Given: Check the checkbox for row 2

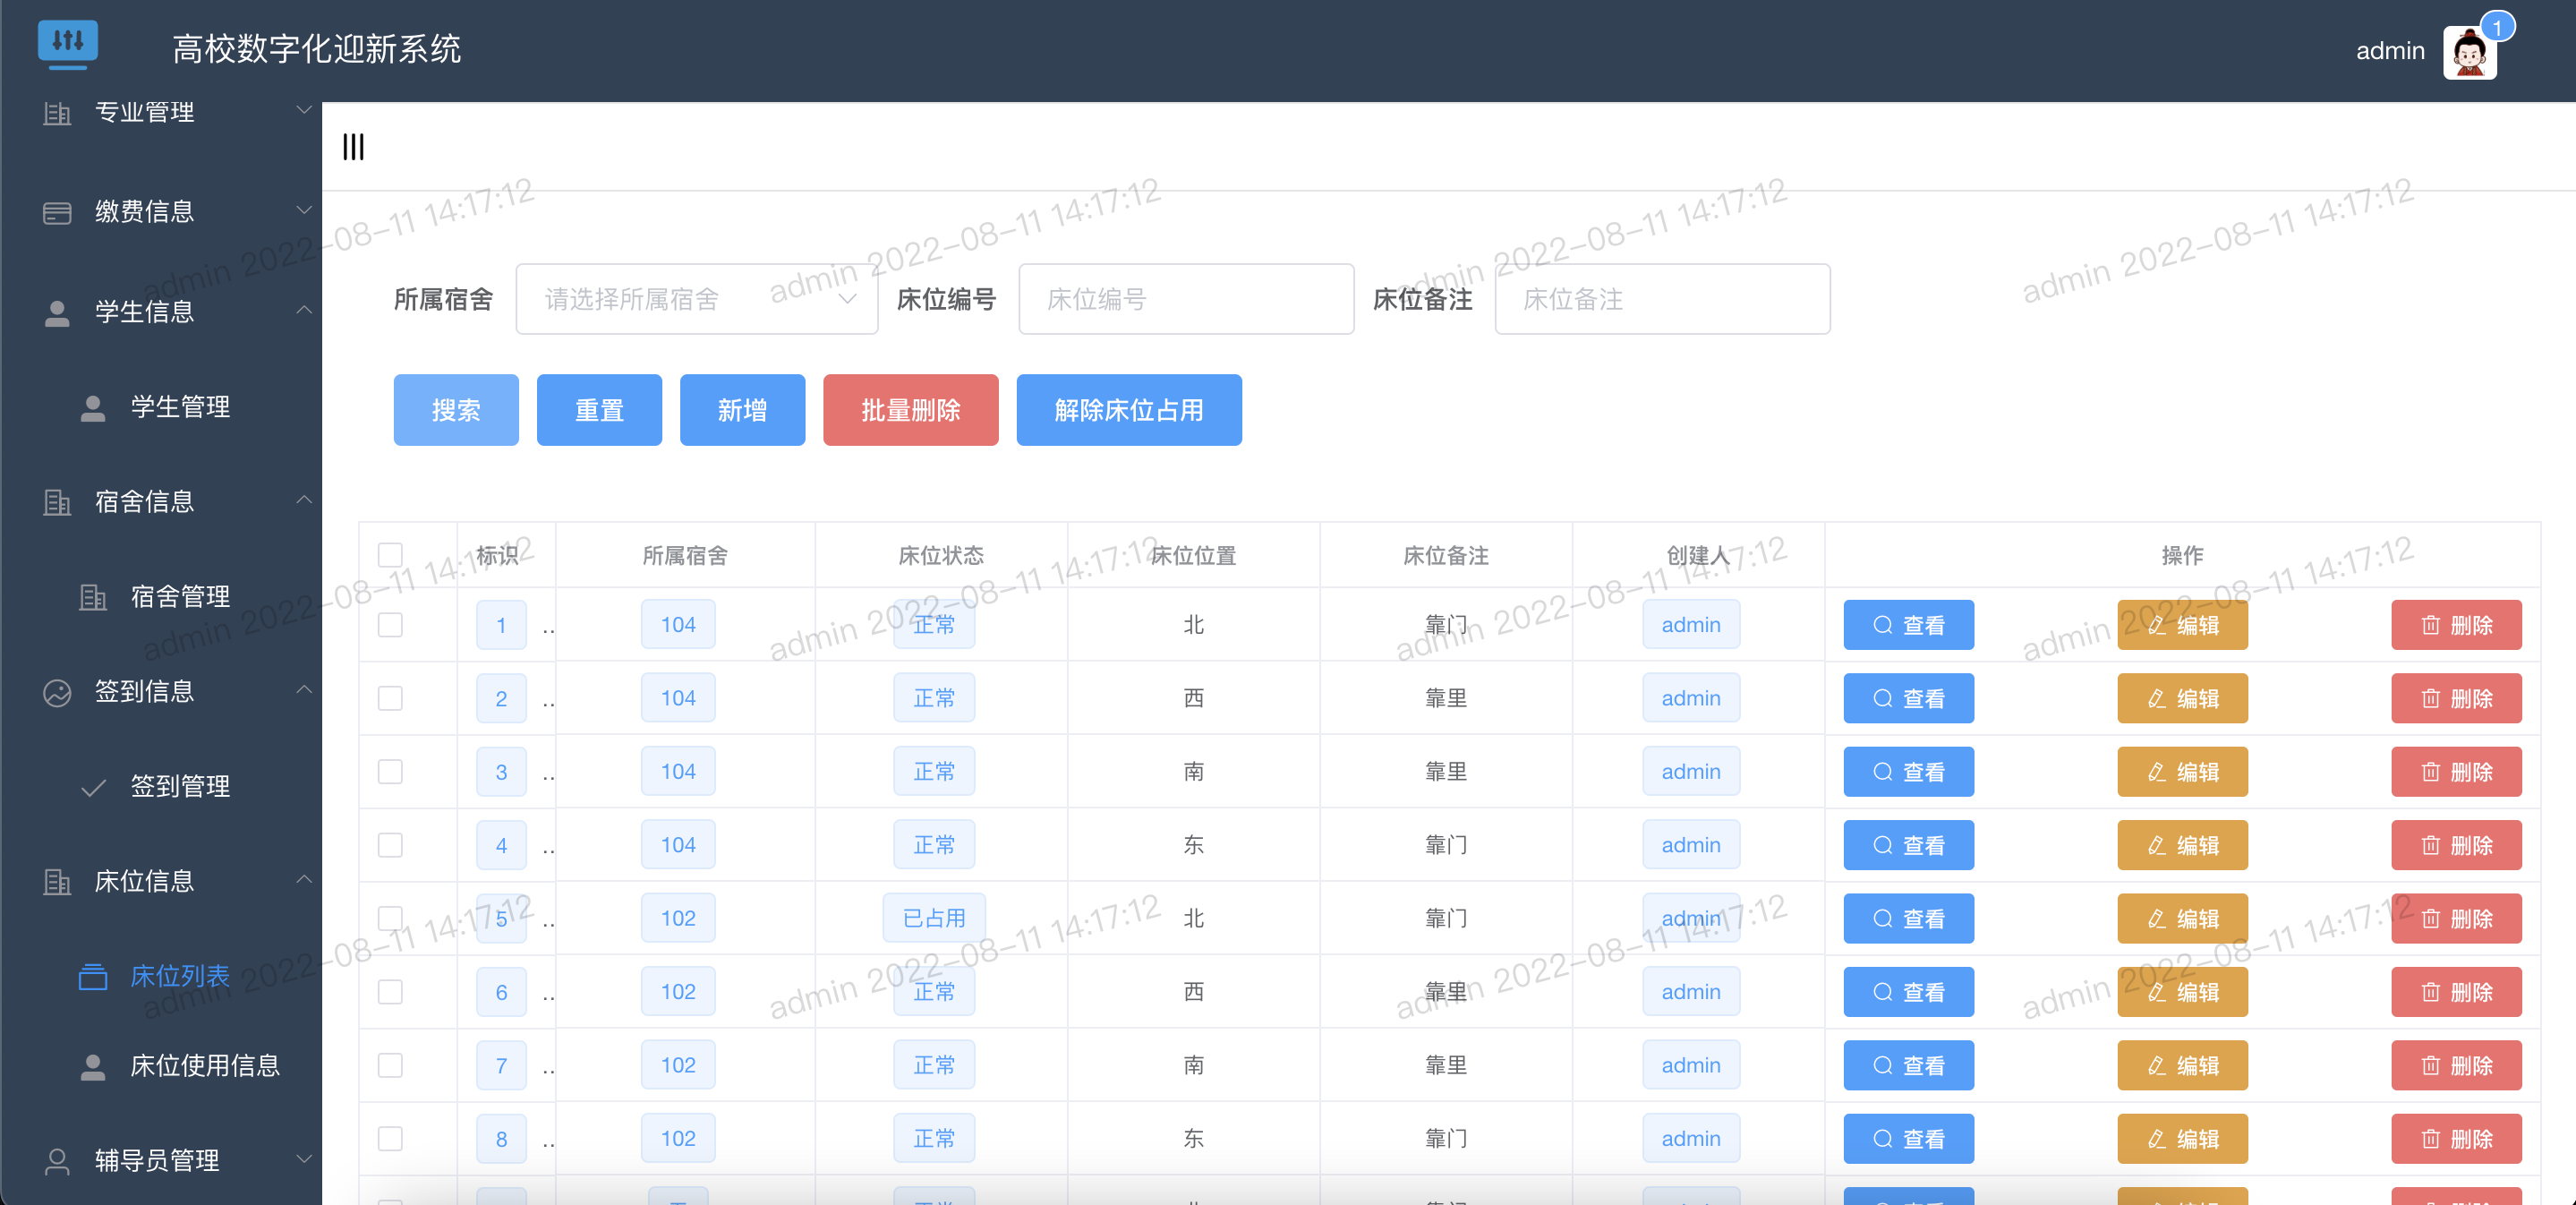Looking at the screenshot, I should (390, 698).
